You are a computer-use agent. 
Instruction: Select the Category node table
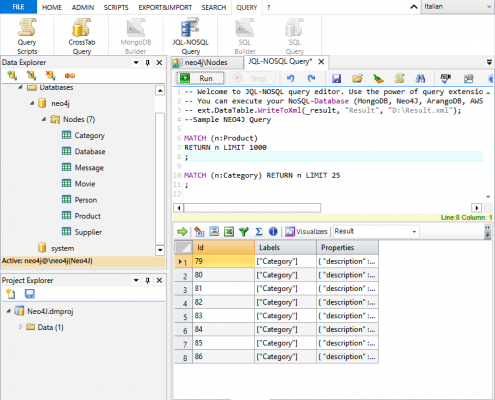coord(89,135)
